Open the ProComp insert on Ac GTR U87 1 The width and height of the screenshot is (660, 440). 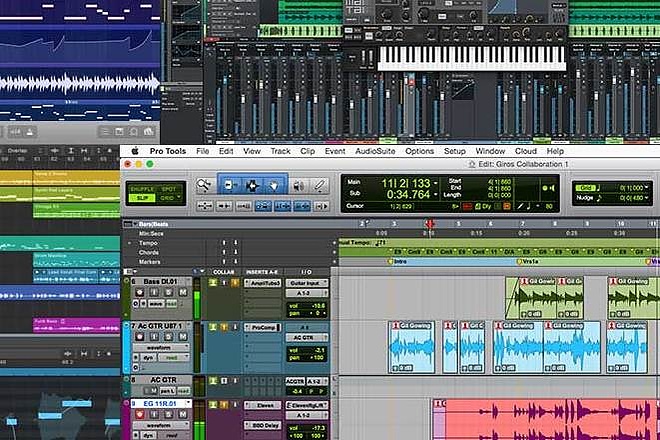tap(263, 327)
